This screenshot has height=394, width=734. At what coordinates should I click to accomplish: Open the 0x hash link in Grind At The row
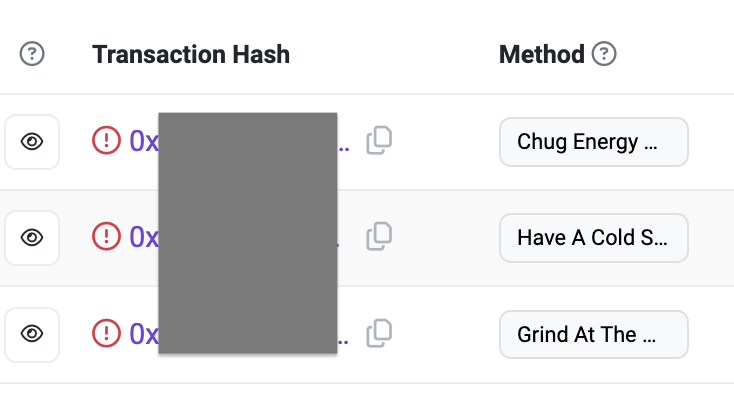tap(144, 334)
